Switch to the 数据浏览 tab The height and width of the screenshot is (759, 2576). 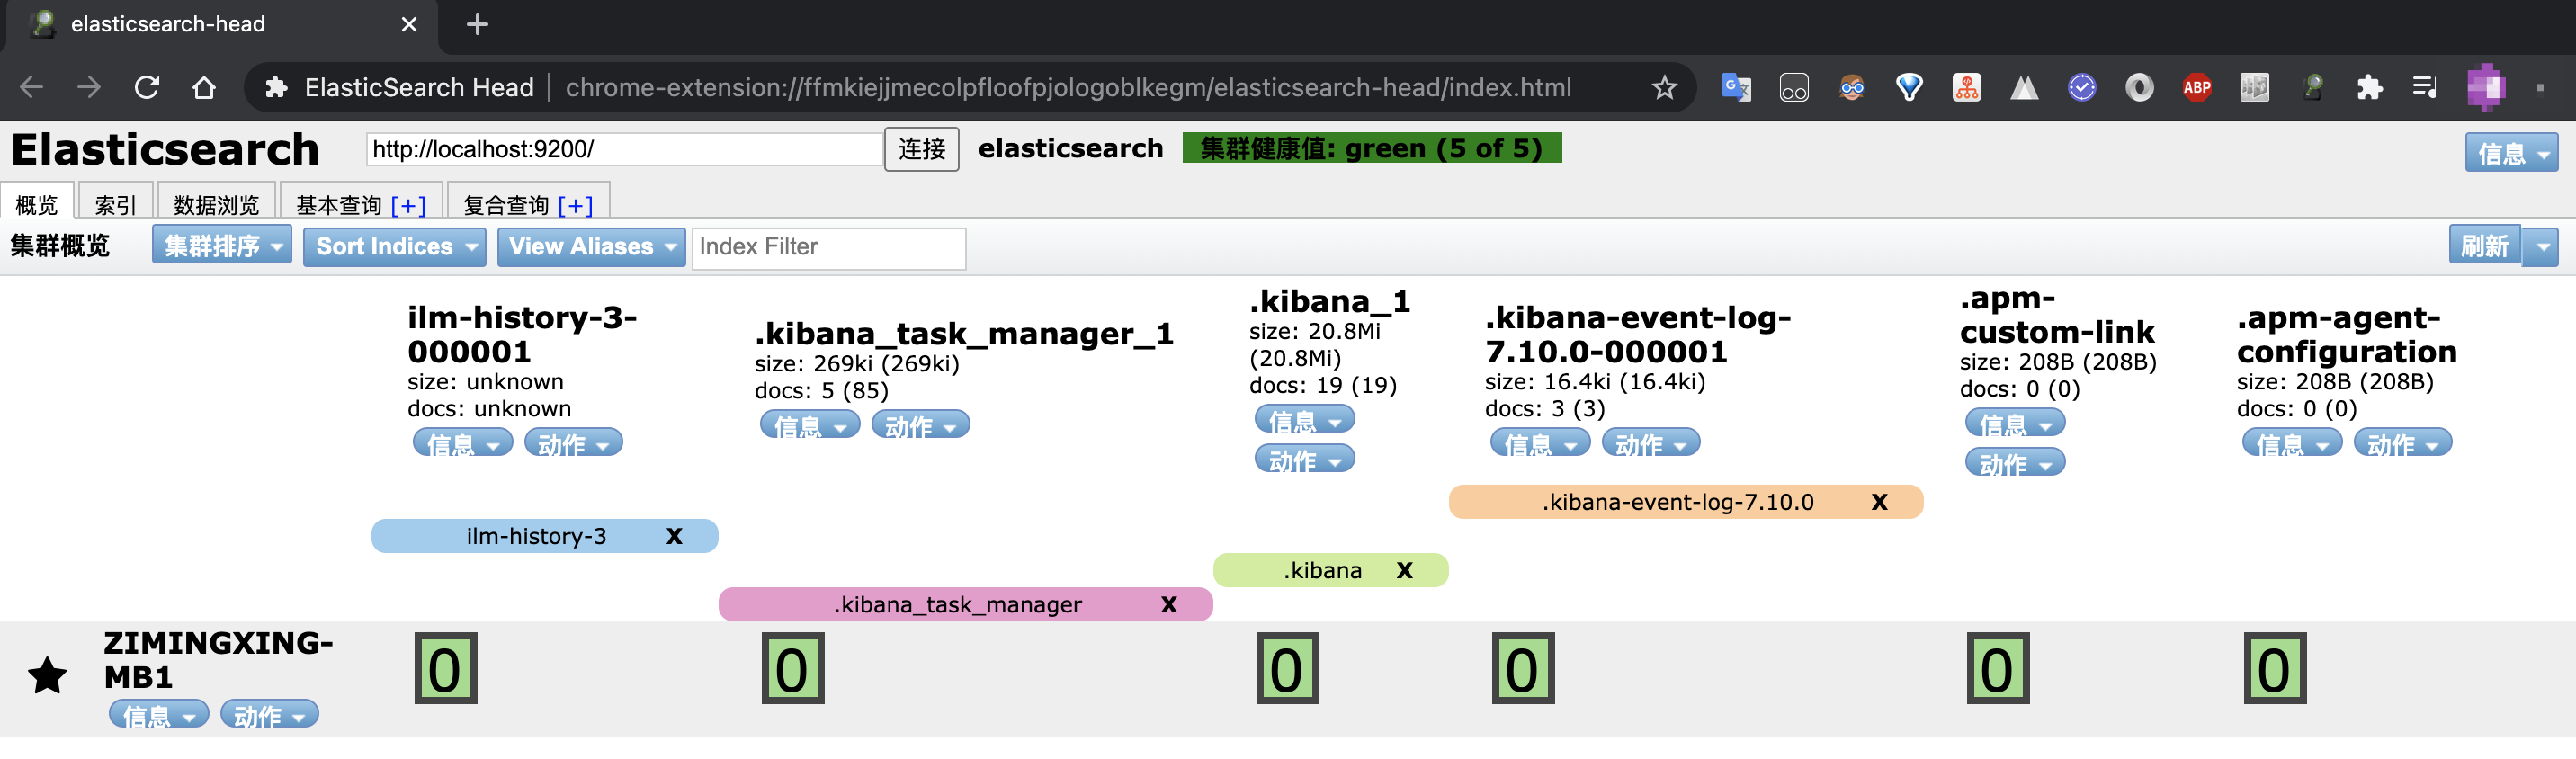point(216,203)
